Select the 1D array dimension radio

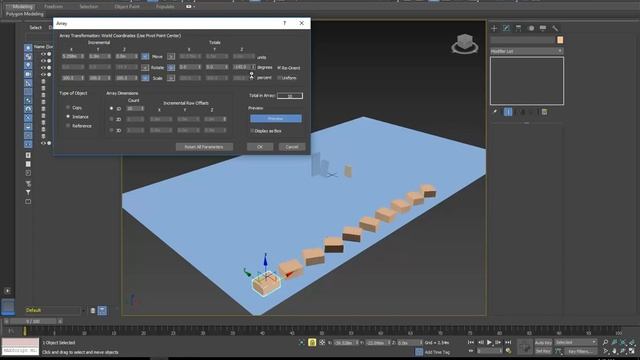coord(111,109)
